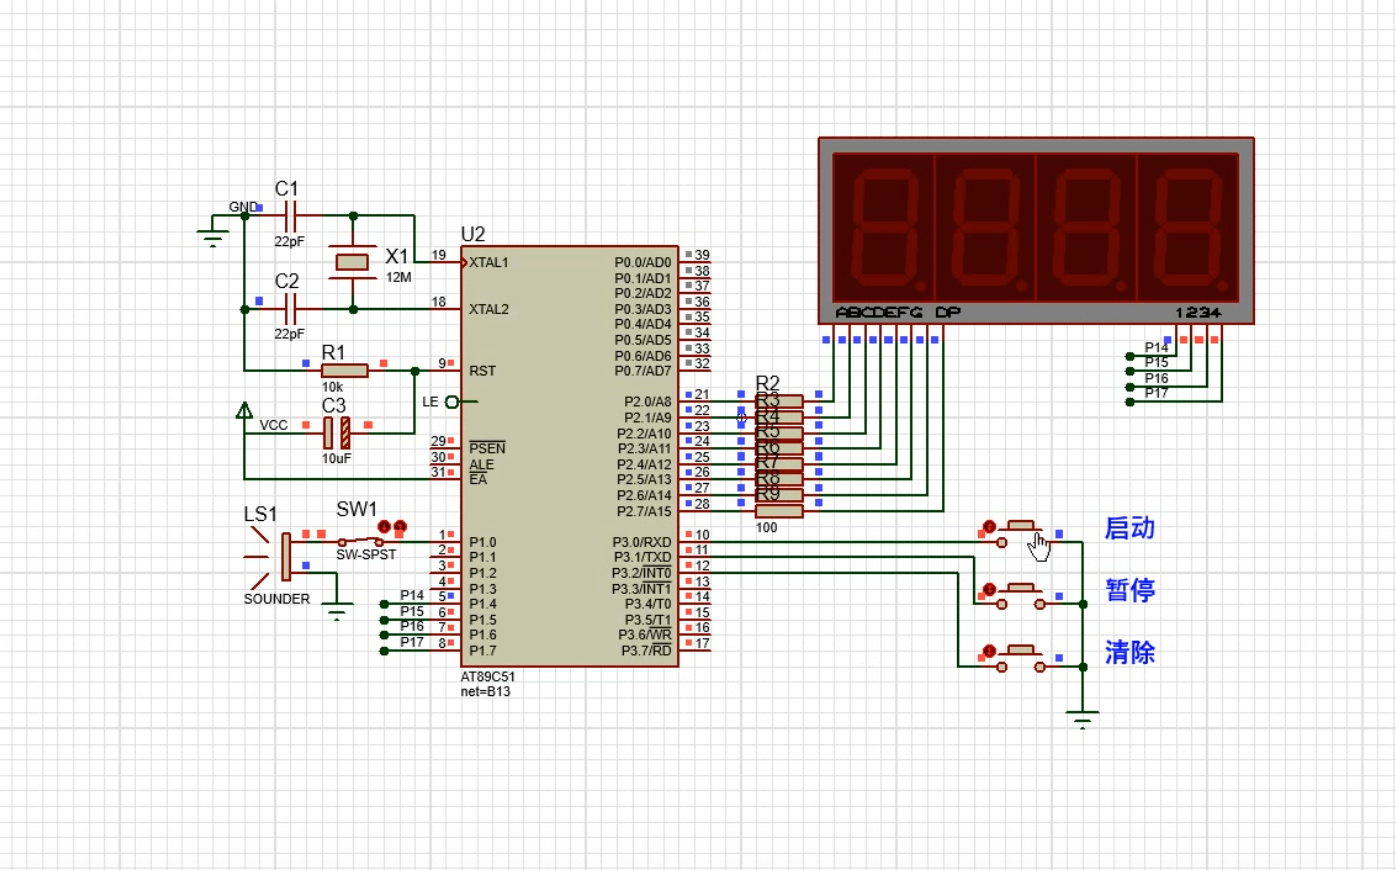
Task: Click the XTAL1 pin name
Action: [489, 263]
